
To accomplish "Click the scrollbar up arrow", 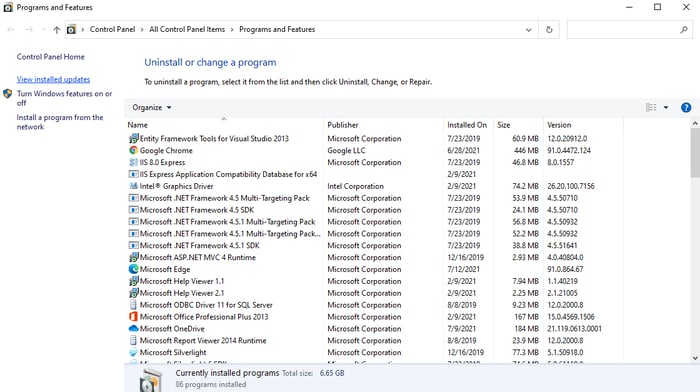I will tap(695, 123).
